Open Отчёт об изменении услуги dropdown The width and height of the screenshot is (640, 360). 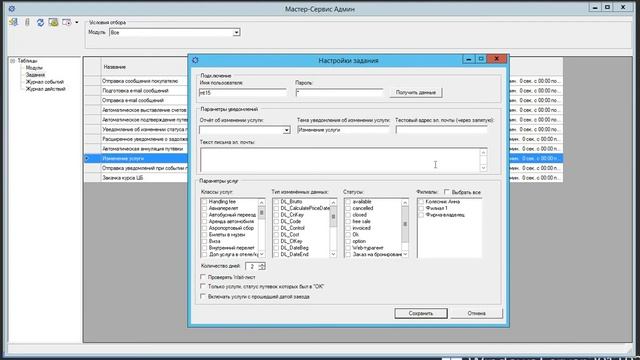click(286, 130)
